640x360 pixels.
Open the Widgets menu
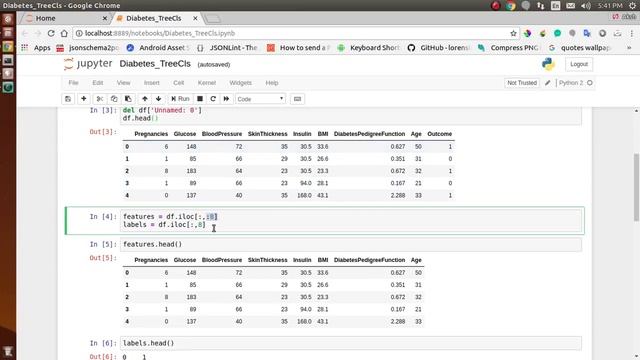pyautogui.click(x=240, y=83)
